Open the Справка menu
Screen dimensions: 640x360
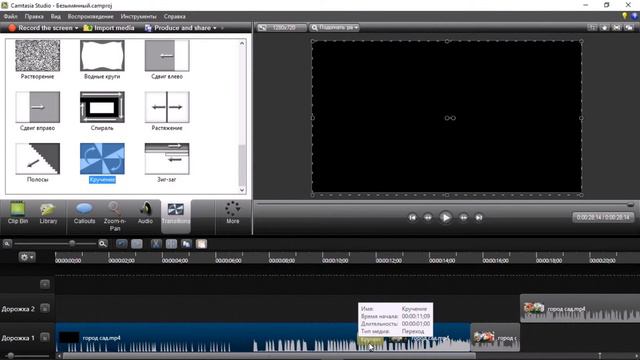(175, 16)
